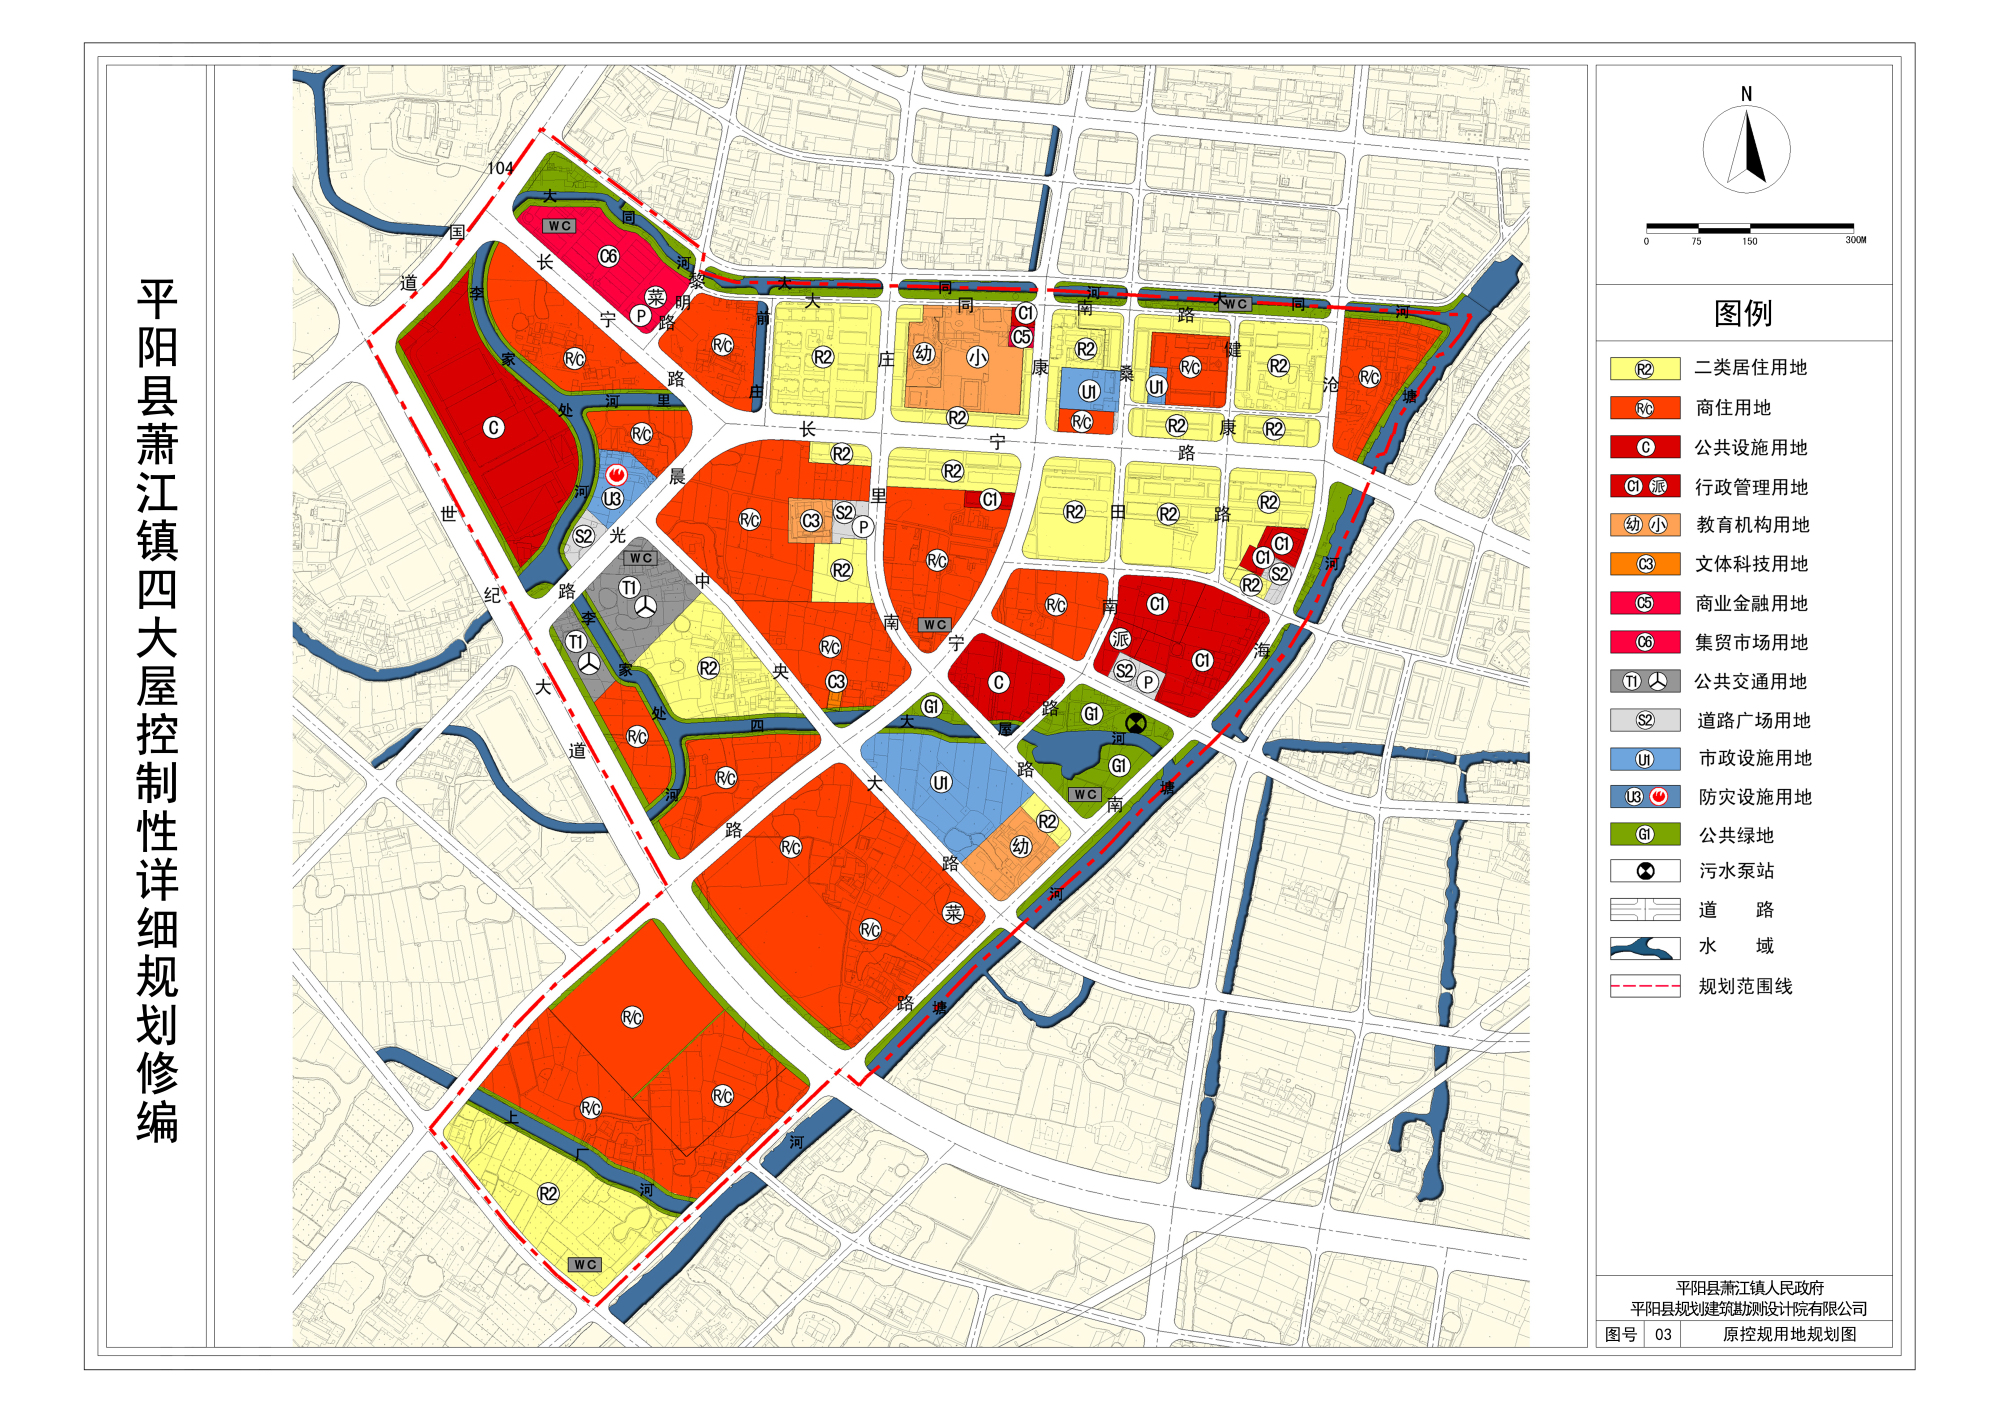Click the 公共绿地 green legend swatch
This screenshot has height=1412, width=2000.
click(x=1645, y=834)
